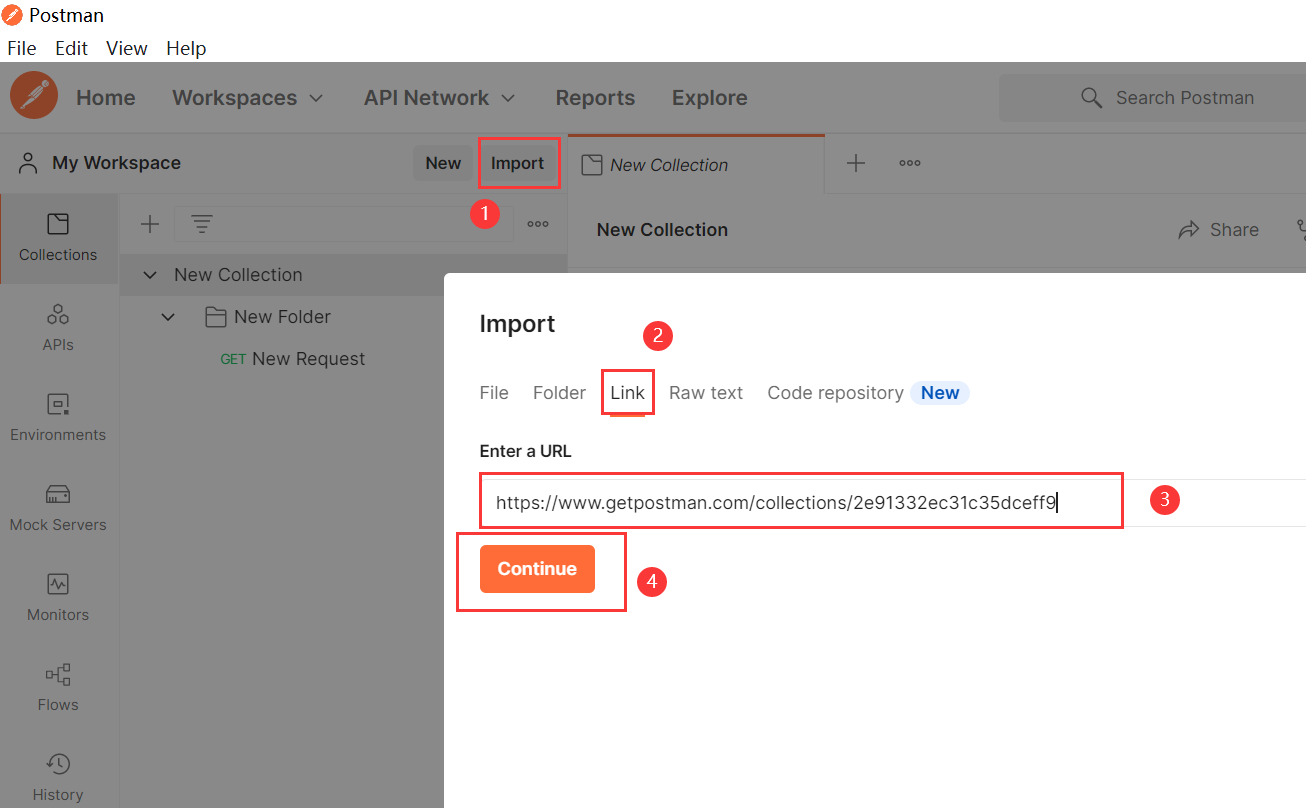
Task: Open the History sidebar panel
Action: [x=58, y=778]
